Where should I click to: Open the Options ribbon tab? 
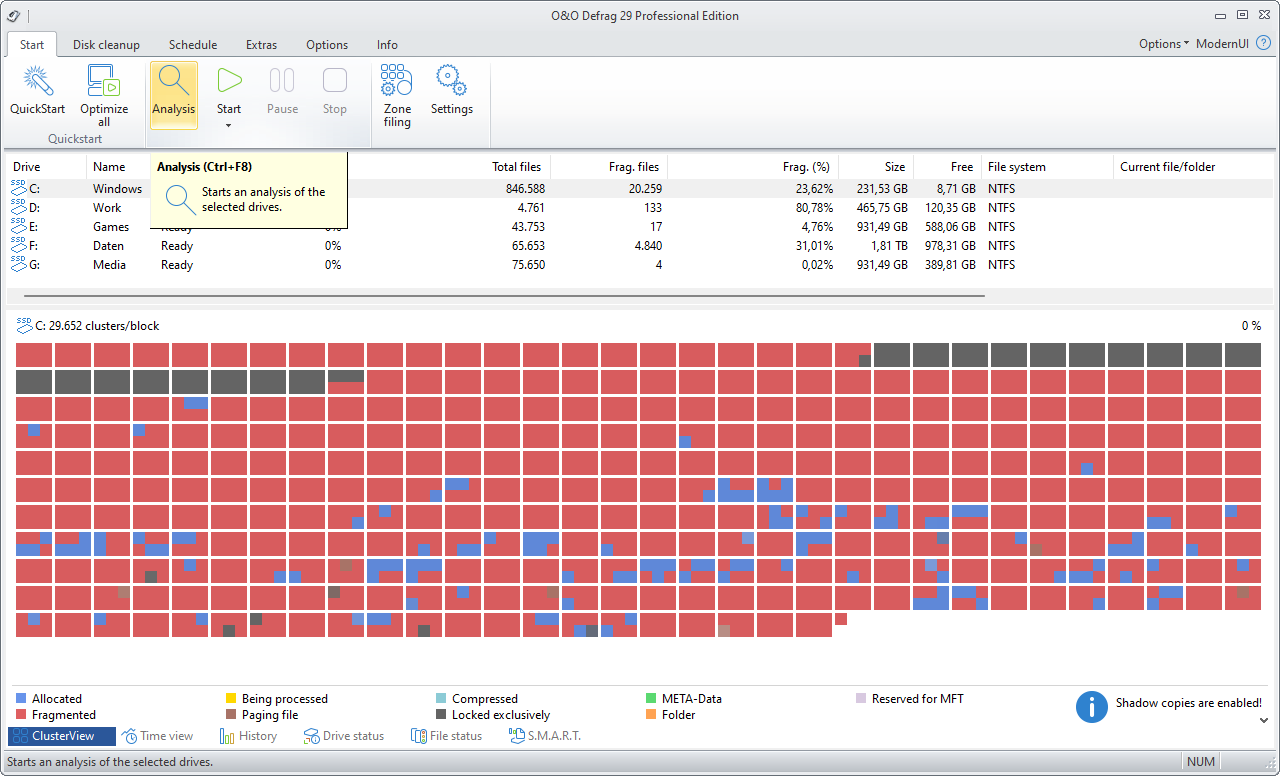[x=327, y=44]
